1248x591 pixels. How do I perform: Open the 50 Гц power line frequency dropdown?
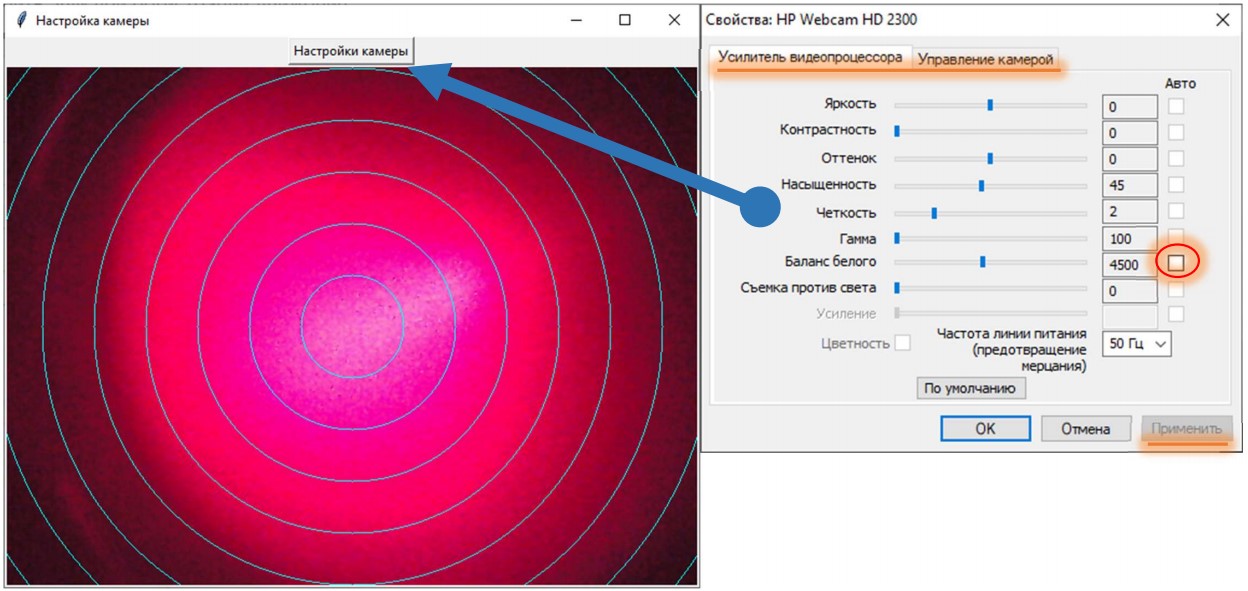click(1137, 343)
